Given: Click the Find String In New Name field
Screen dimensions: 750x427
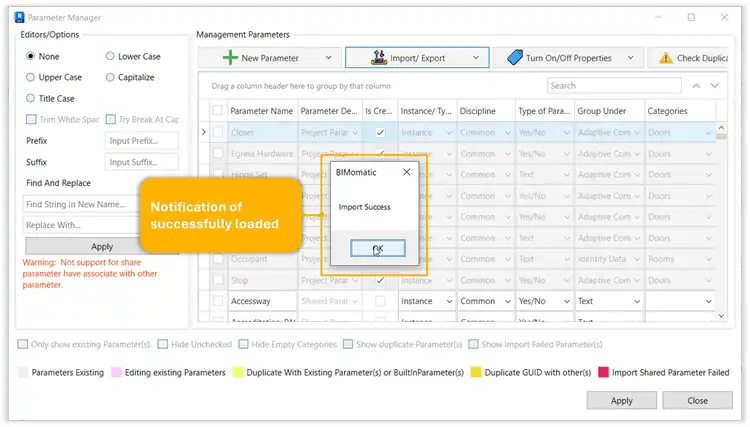Looking at the screenshot, I should (80, 204).
